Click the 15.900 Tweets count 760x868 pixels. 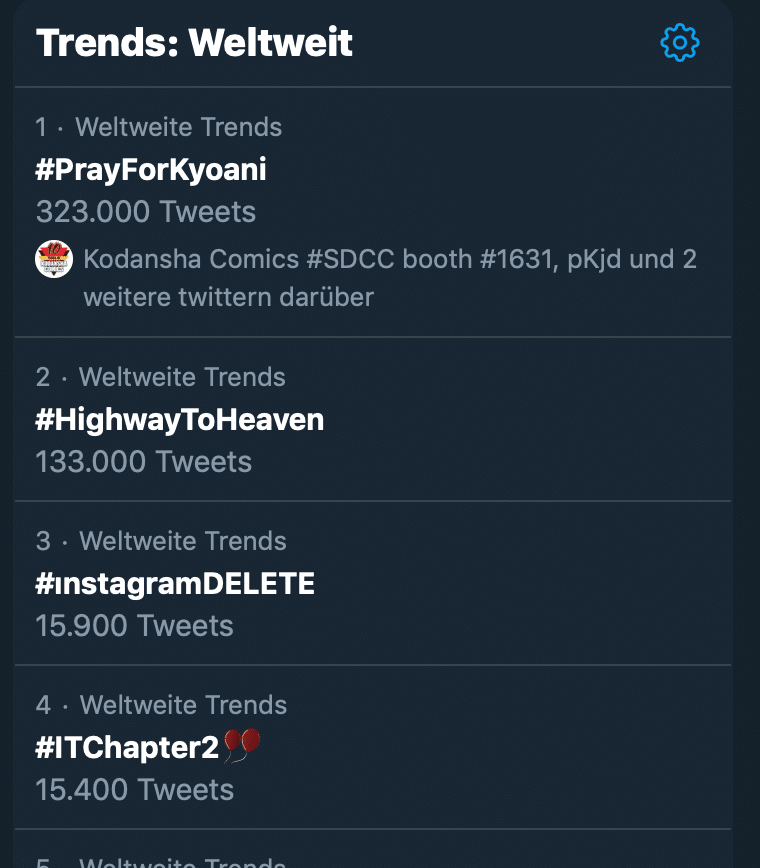click(x=135, y=626)
